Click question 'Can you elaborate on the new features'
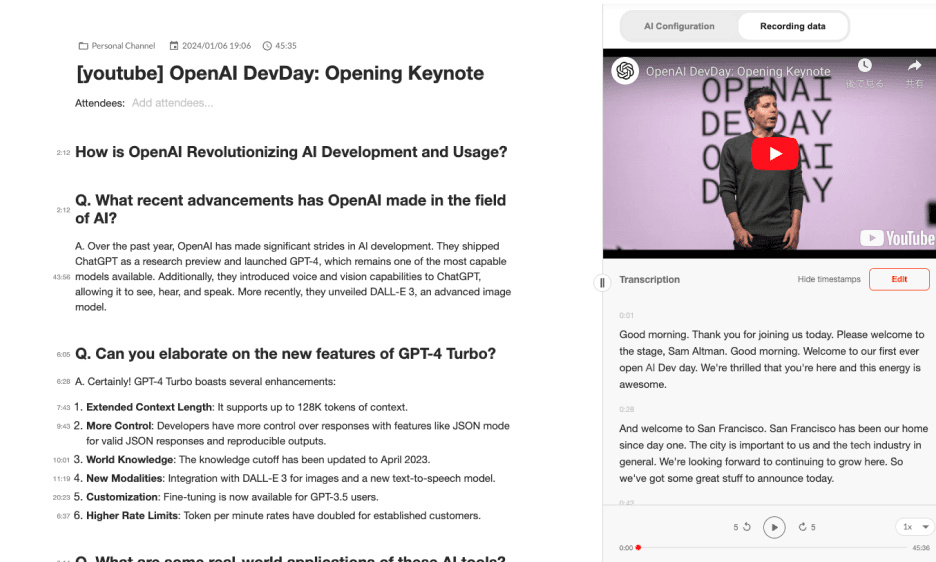 pyautogui.click(x=285, y=354)
